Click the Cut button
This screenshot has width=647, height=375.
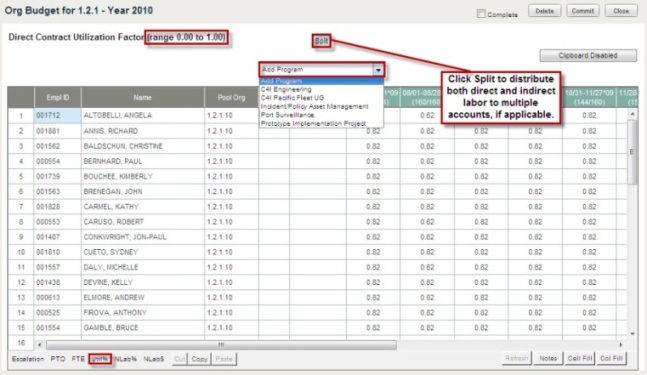[x=179, y=359]
